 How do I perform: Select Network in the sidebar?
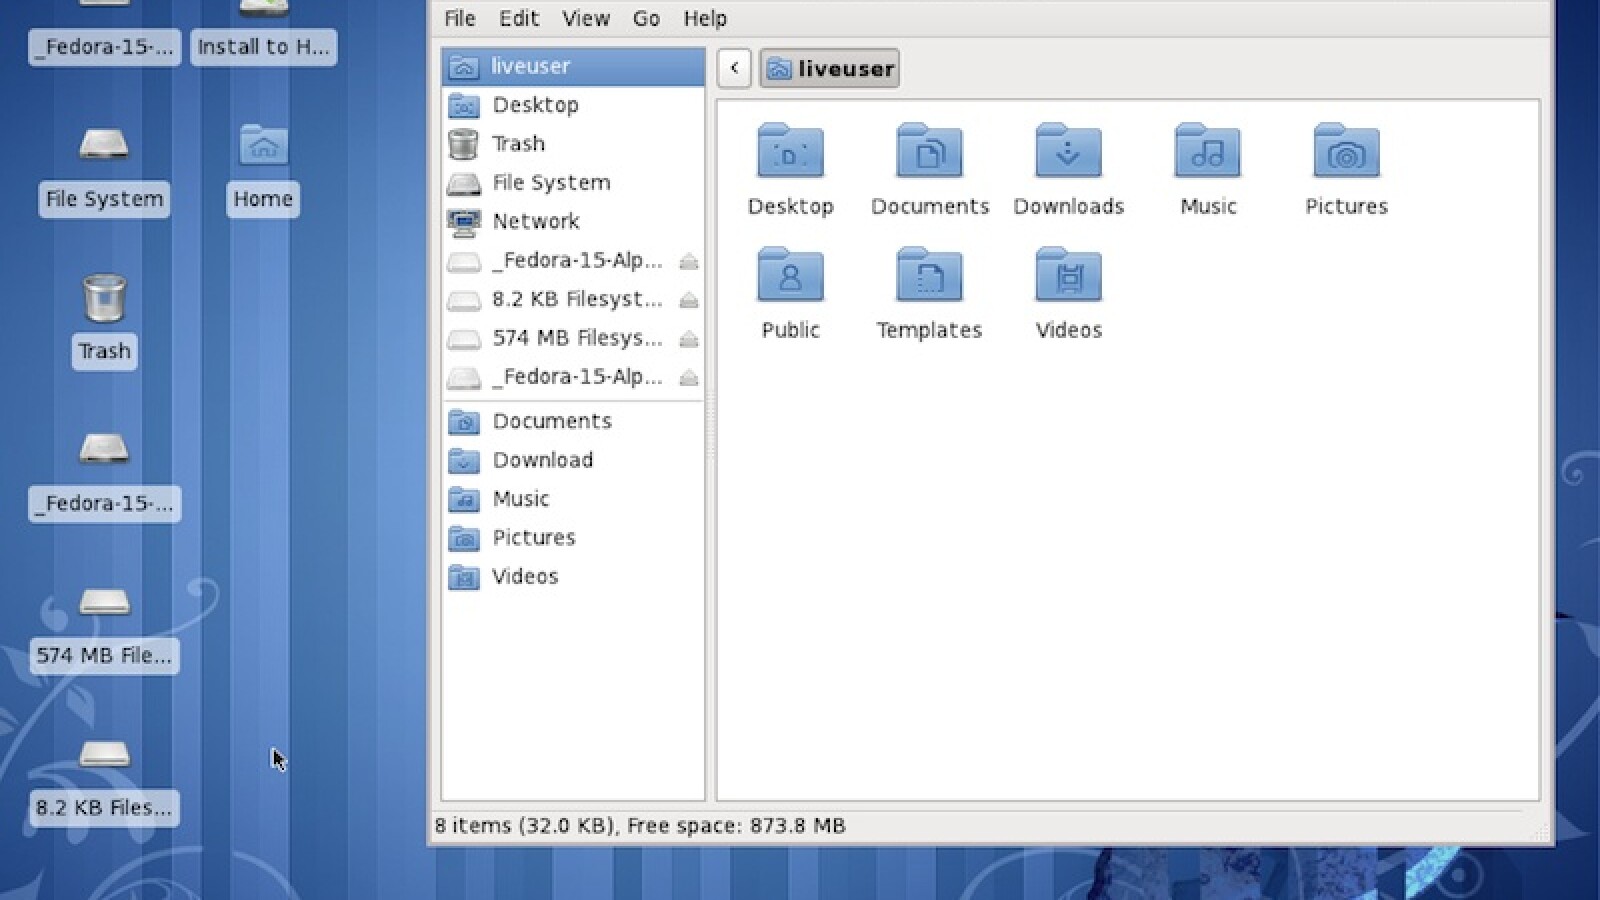pyautogui.click(x=535, y=221)
